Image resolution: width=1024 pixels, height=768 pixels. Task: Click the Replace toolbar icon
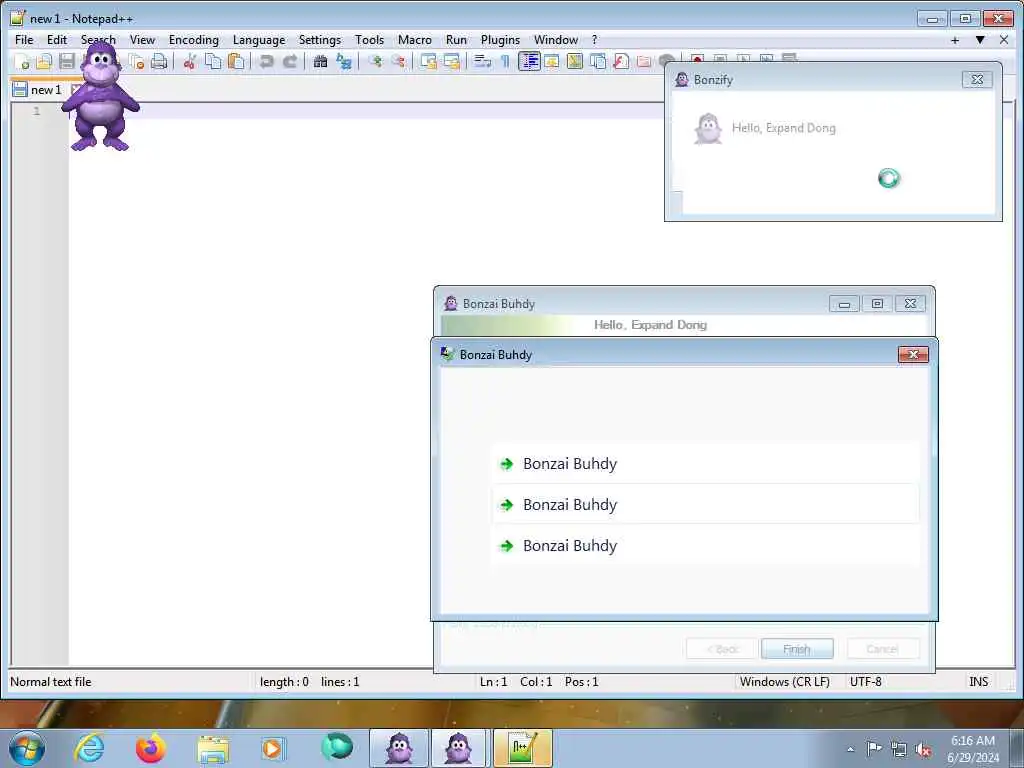344,61
